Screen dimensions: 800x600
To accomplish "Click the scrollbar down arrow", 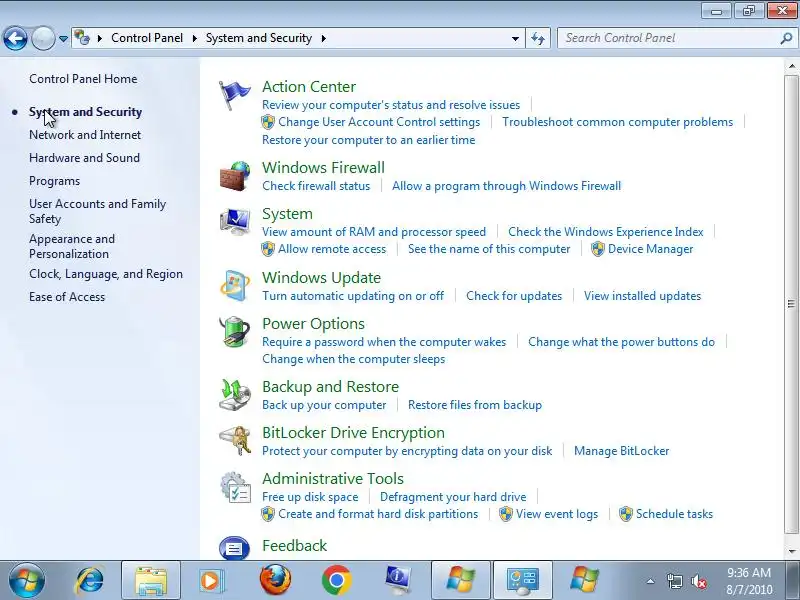I will click(x=792, y=552).
